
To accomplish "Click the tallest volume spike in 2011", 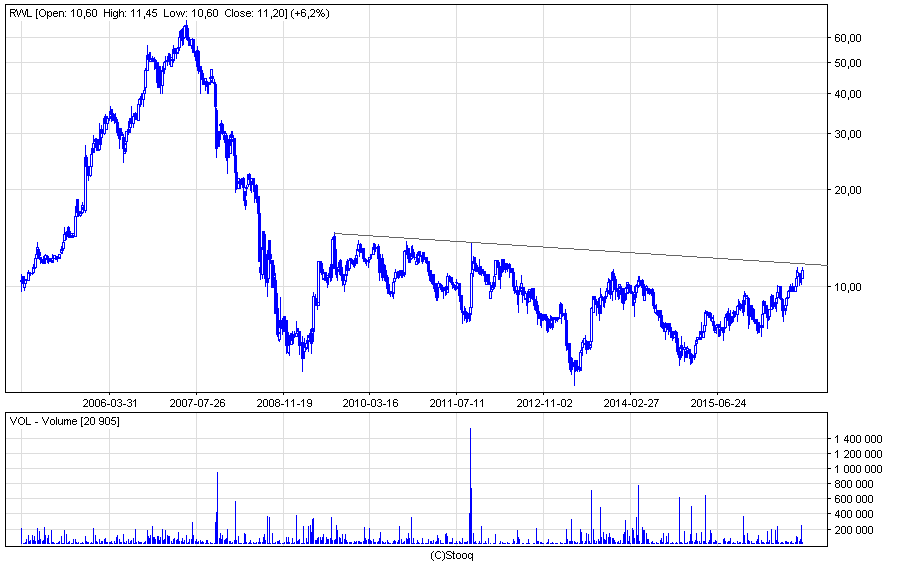I will pyautogui.click(x=471, y=486).
